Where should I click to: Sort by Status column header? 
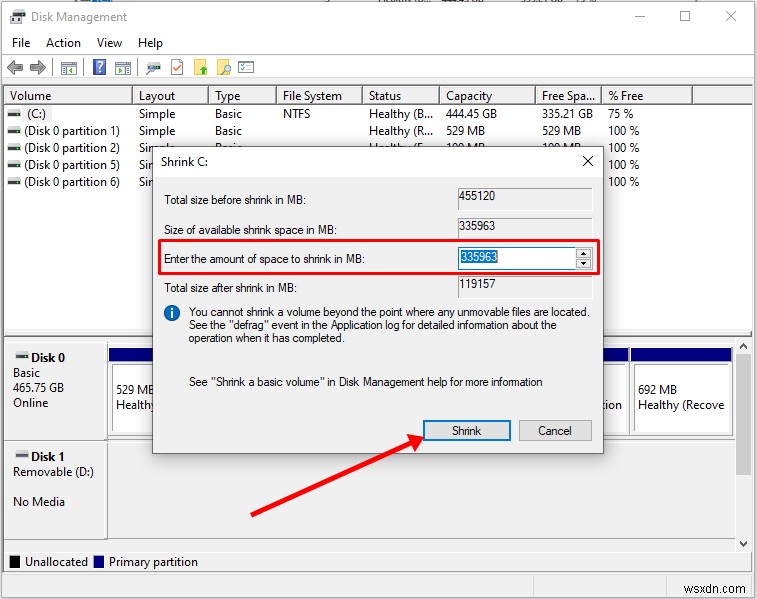click(x=401, y=96)
